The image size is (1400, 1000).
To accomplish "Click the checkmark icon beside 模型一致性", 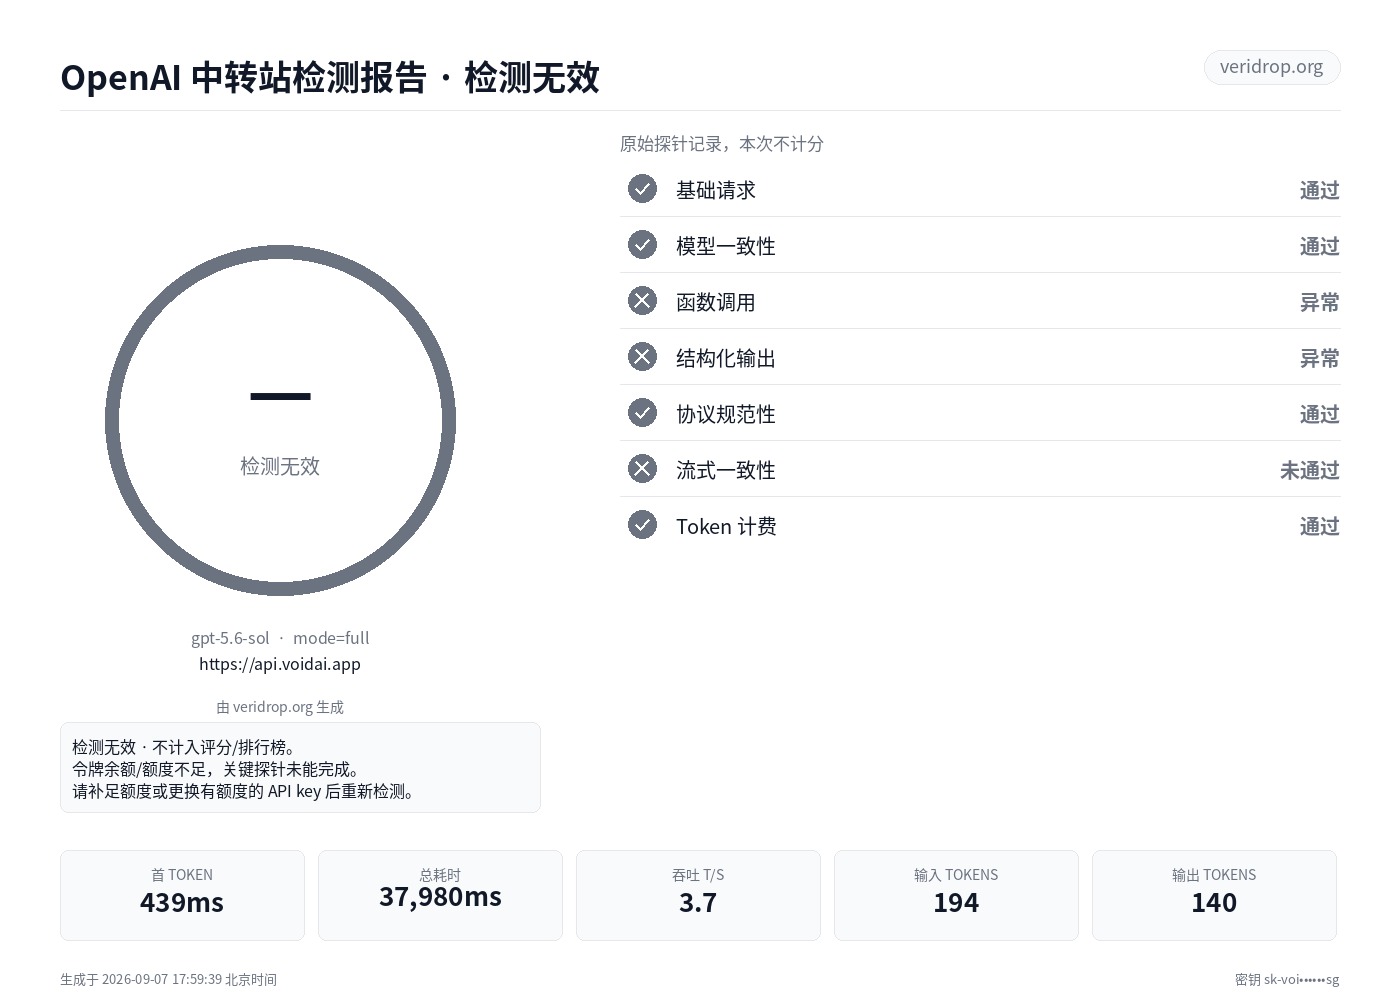I will click(642, 245).
